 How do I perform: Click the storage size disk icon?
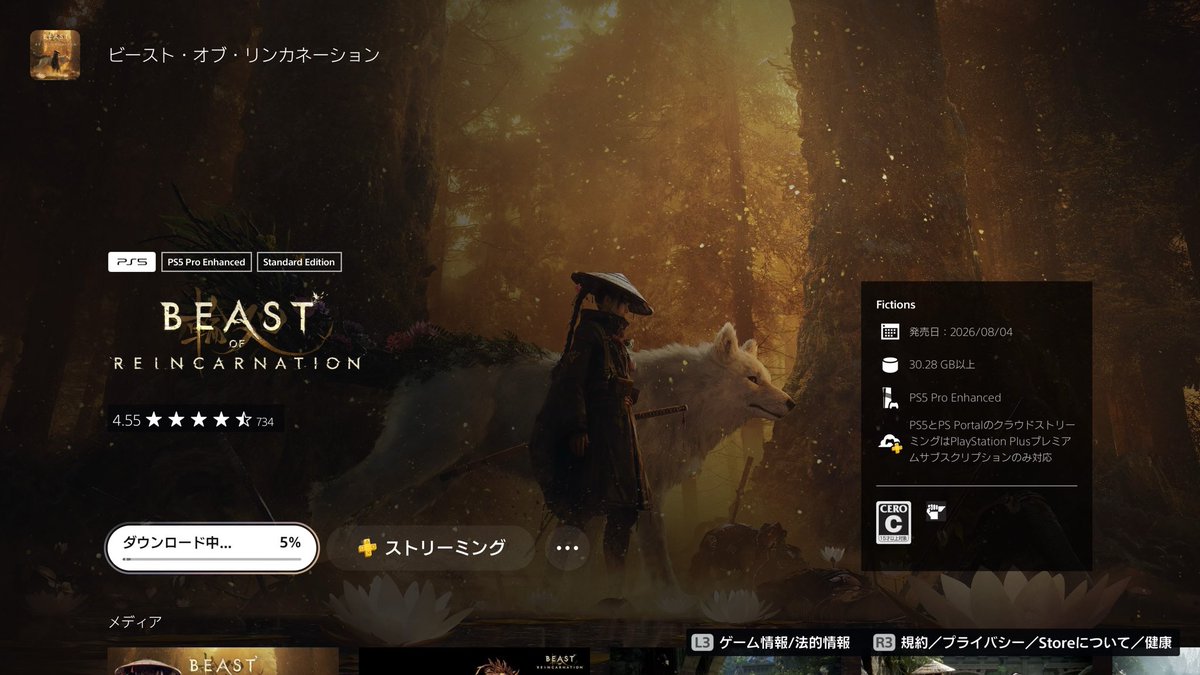click(889, 364)
